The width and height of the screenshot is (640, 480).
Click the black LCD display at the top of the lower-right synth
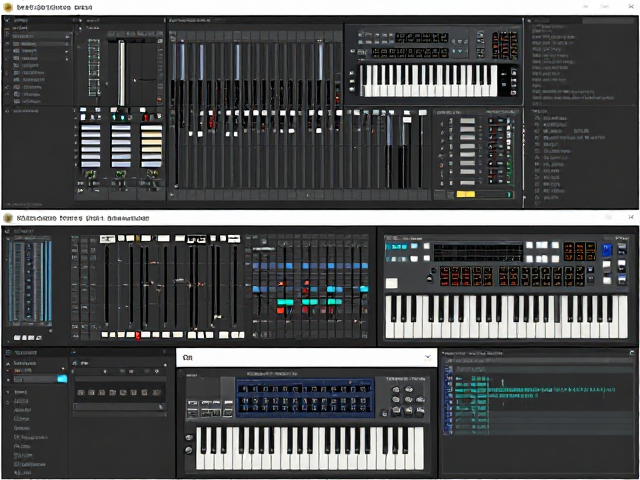[x=478, y=252]
